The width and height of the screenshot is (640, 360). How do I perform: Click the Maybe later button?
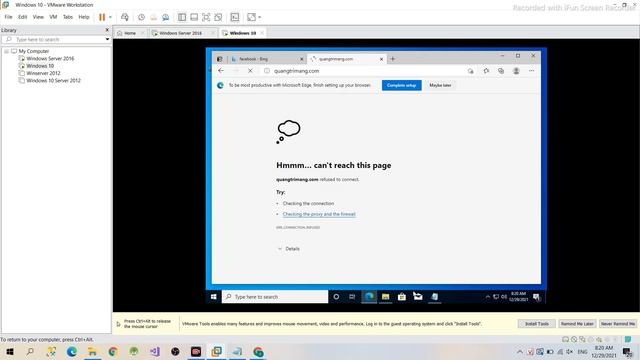click(x=440, y=85)
